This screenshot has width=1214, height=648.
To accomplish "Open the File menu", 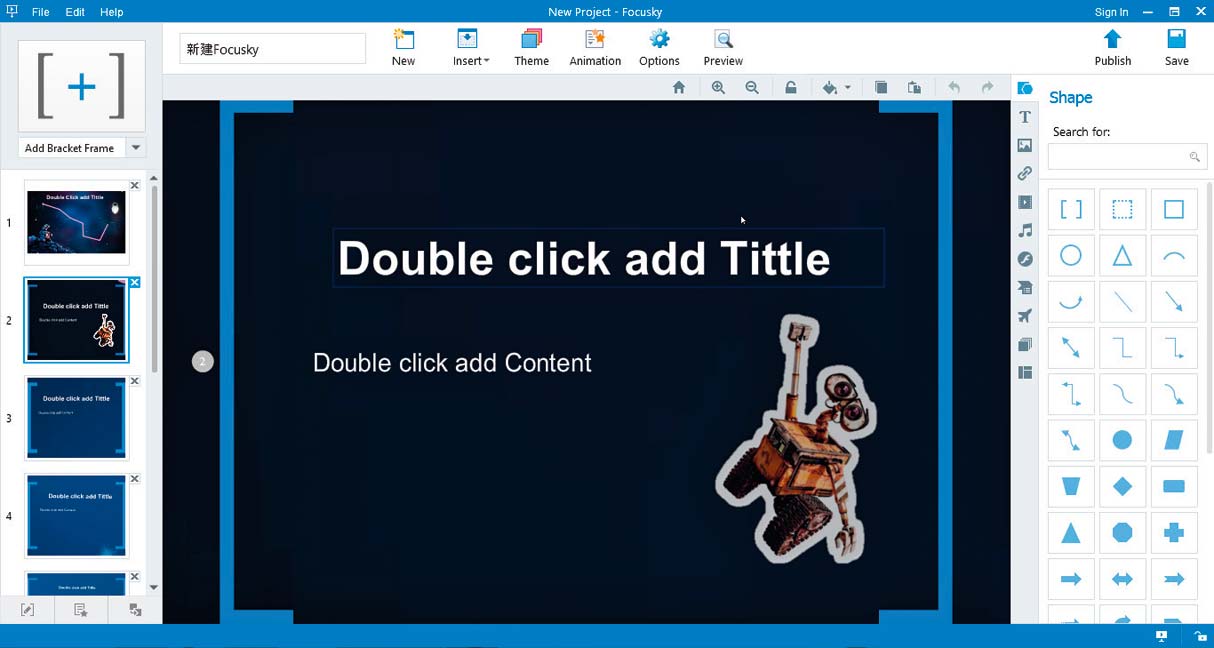I will [x=40, y=12].
